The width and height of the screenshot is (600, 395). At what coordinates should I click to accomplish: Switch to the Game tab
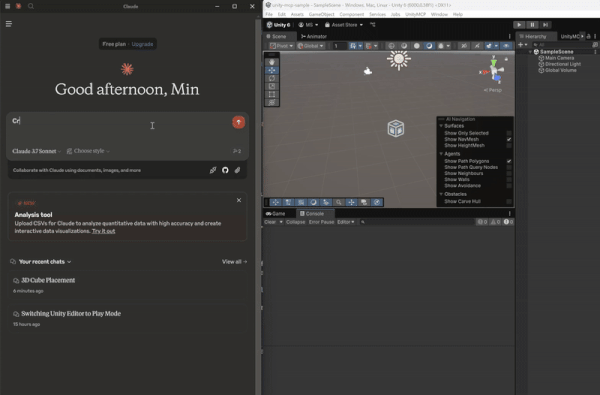(x=276, y=214)
